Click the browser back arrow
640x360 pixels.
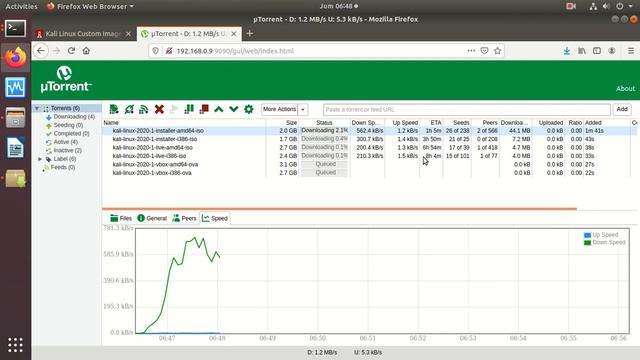click(41, 51)
